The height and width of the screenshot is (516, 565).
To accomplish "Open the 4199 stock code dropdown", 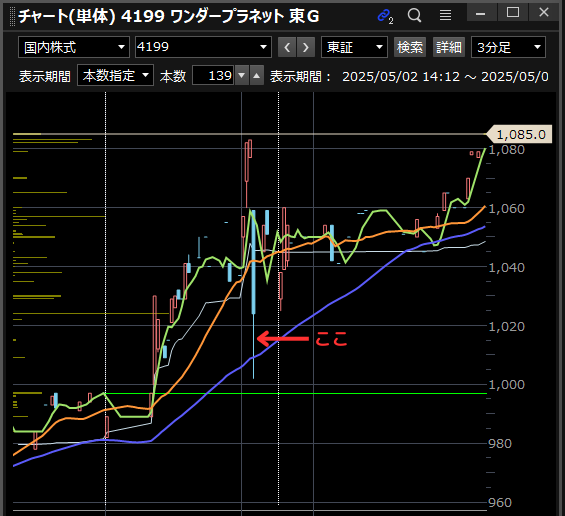I will coord(203,47).
